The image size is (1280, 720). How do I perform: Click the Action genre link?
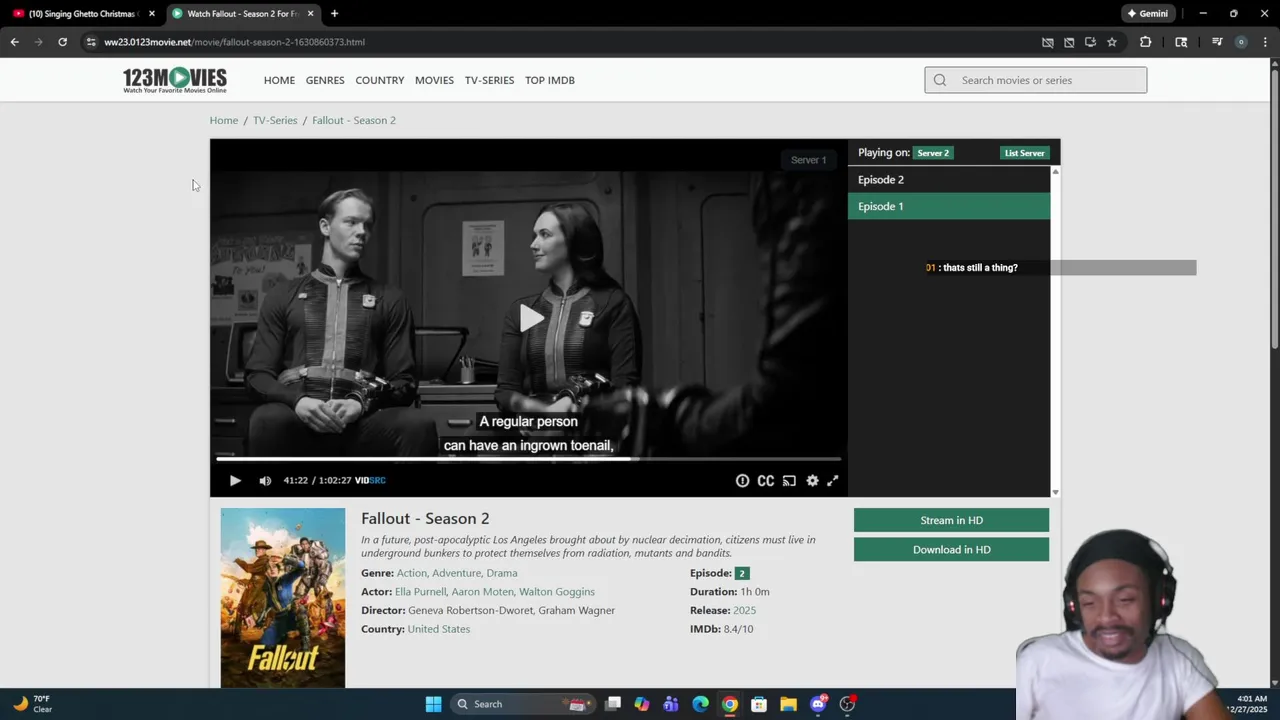411,573
